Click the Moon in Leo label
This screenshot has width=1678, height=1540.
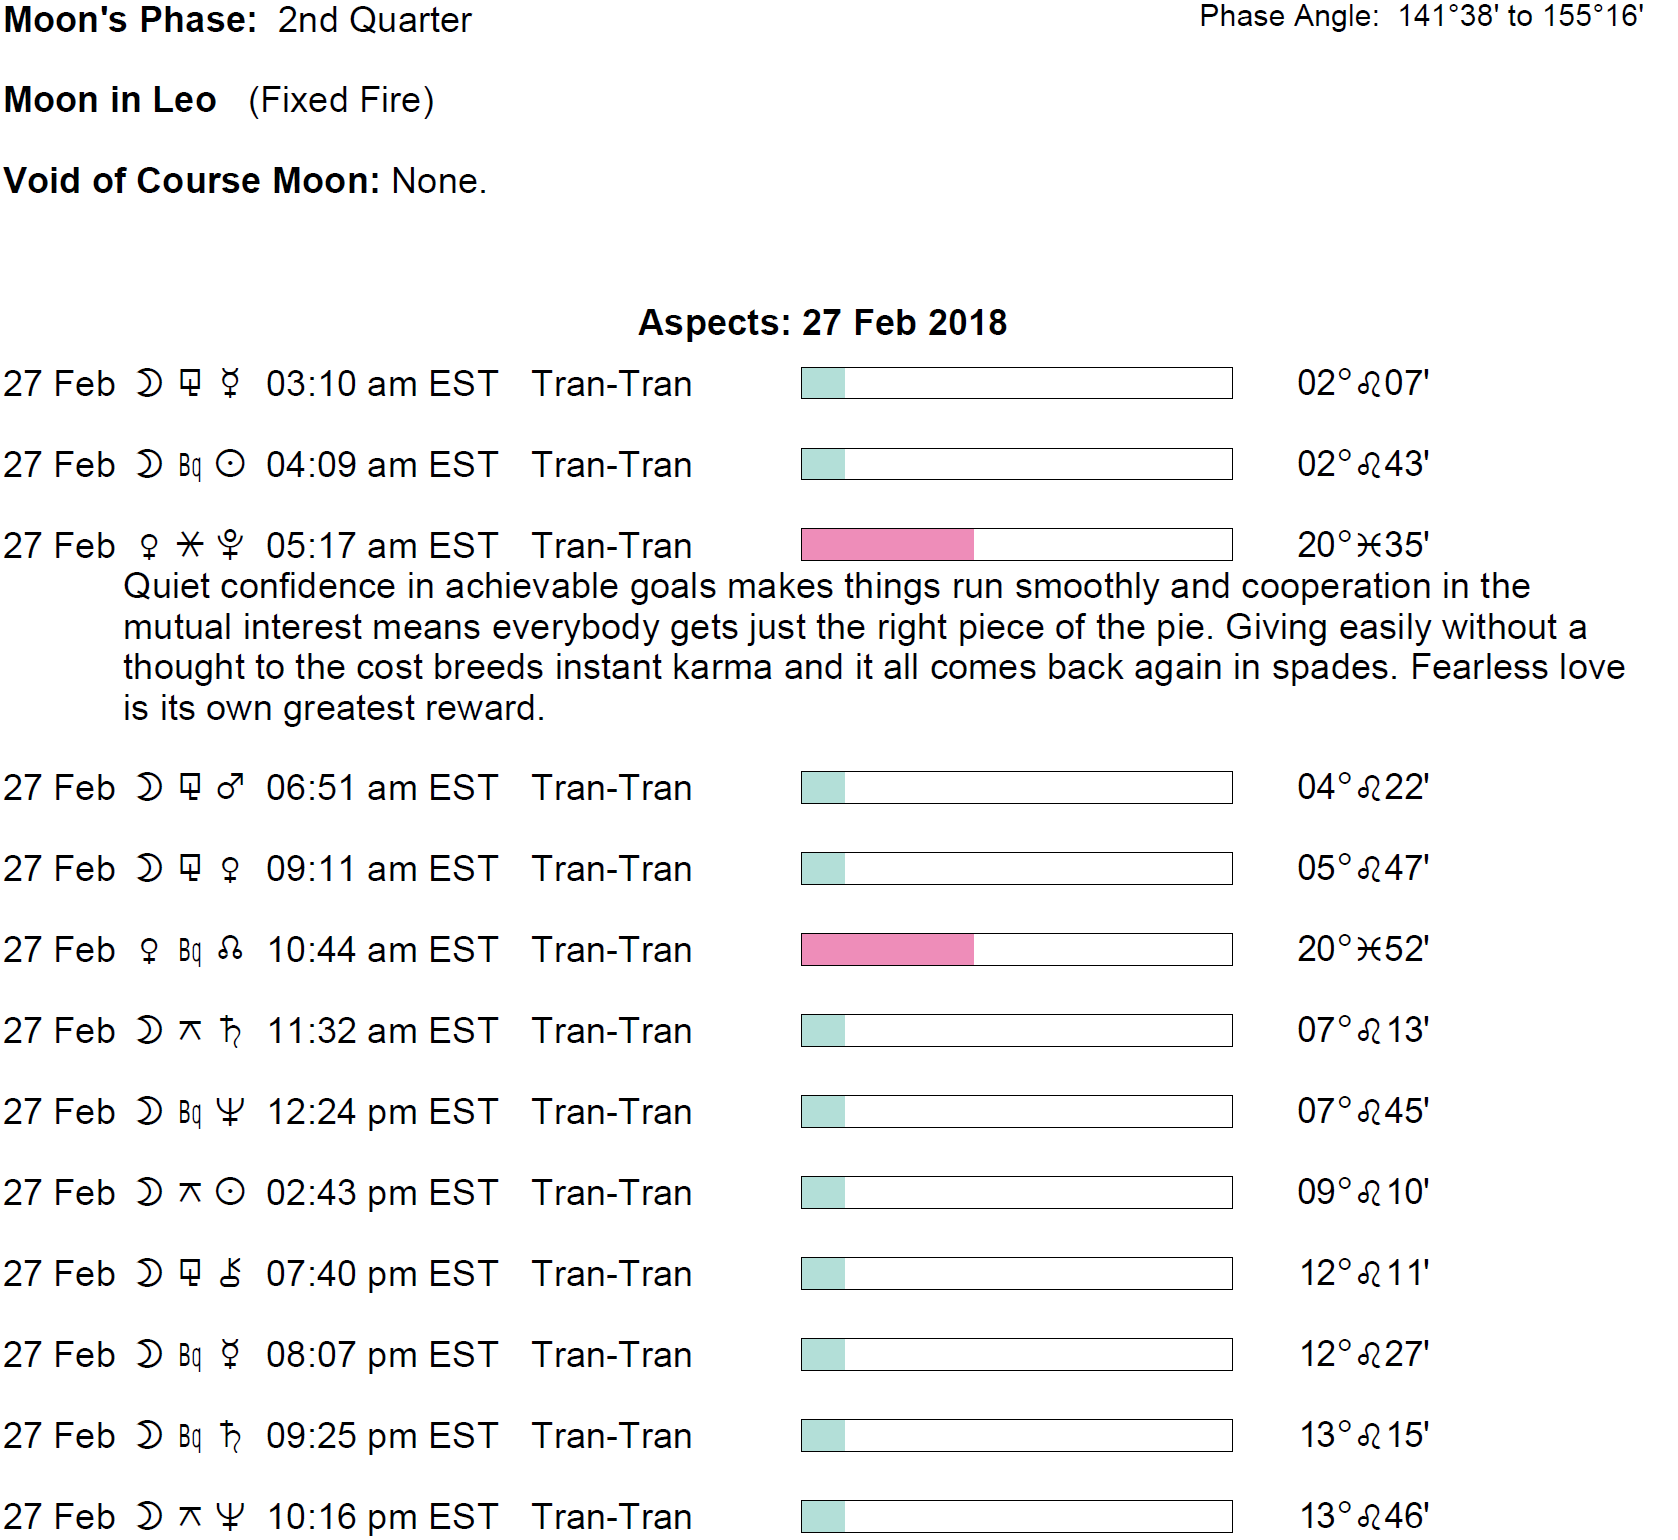(110, 100)
